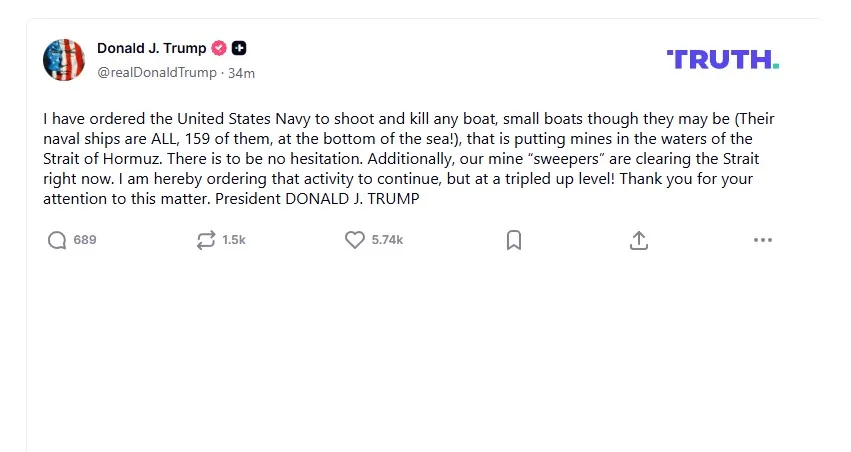Click the red verified badge beside the name
This screenshot has height=452, width=851.
click(x=219, y=48)
